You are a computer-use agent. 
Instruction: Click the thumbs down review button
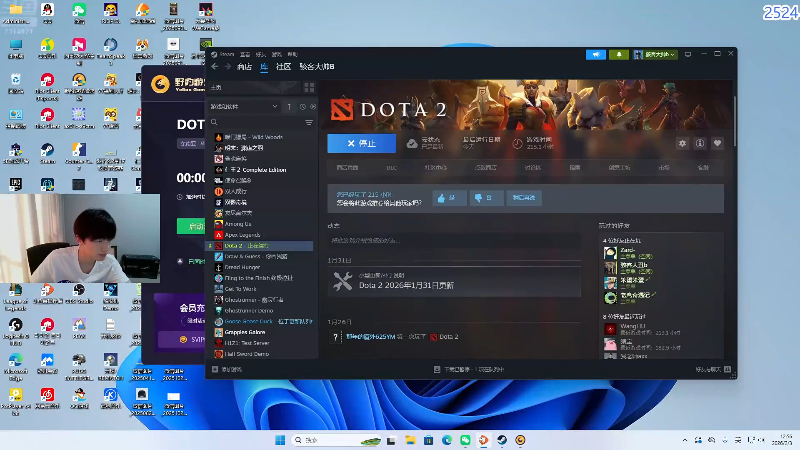(486, 198)
